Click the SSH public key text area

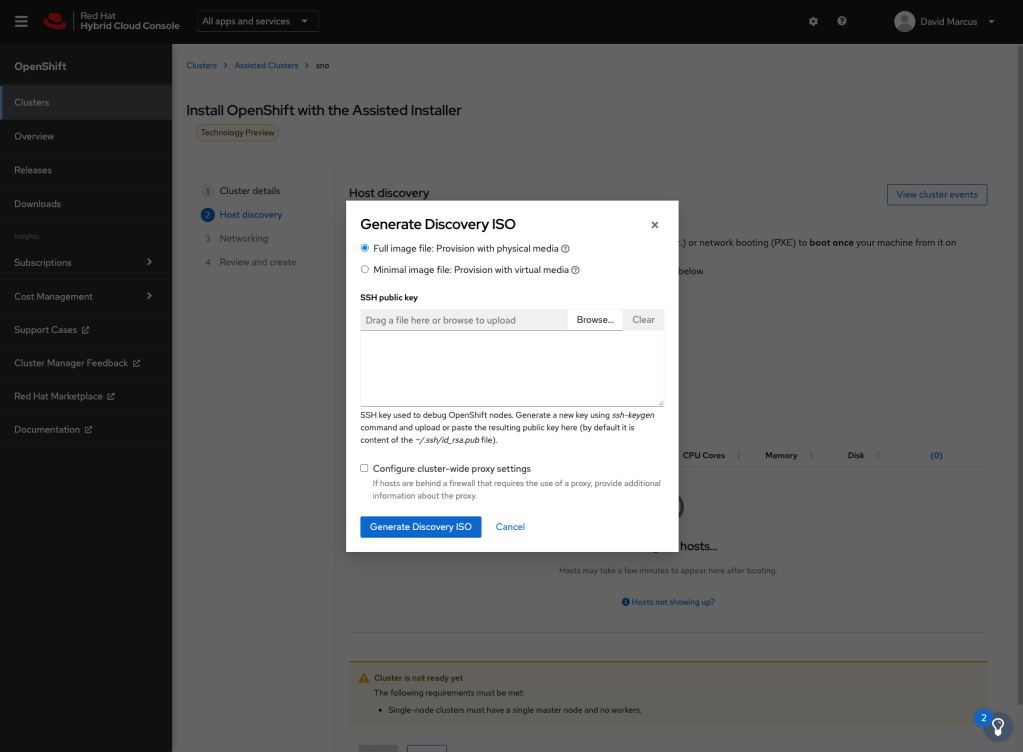[x=511, y=368]
